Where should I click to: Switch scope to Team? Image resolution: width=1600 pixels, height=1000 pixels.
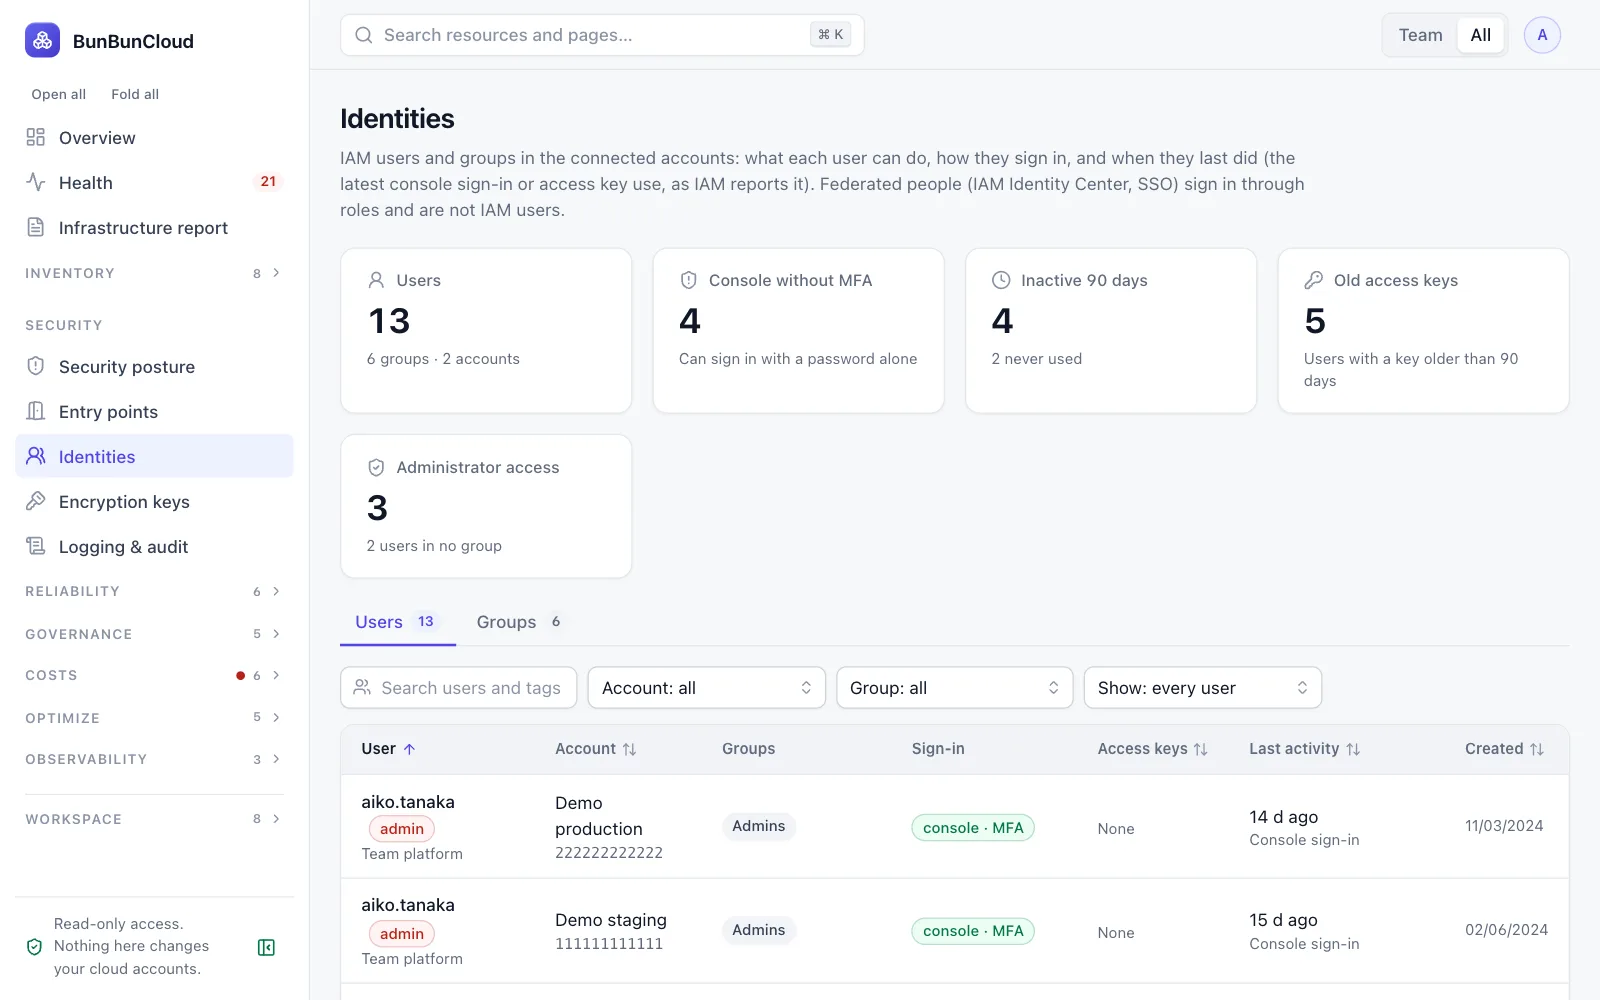click(1420, 35)
